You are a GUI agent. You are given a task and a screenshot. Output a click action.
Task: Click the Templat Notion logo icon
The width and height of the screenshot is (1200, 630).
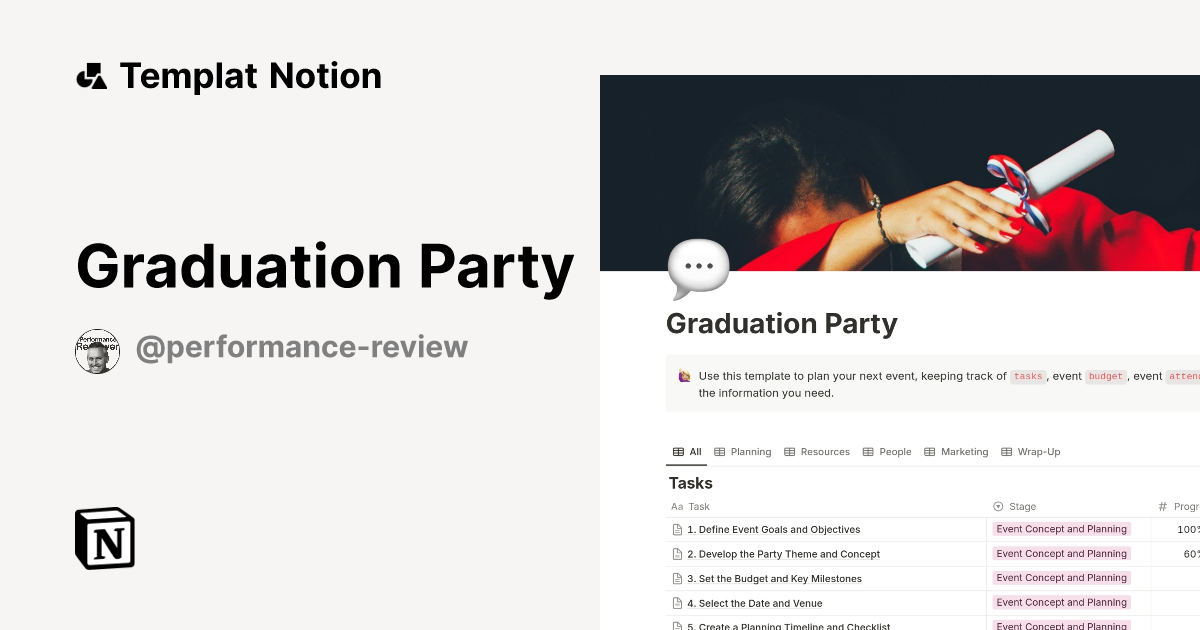pos(92,75)
